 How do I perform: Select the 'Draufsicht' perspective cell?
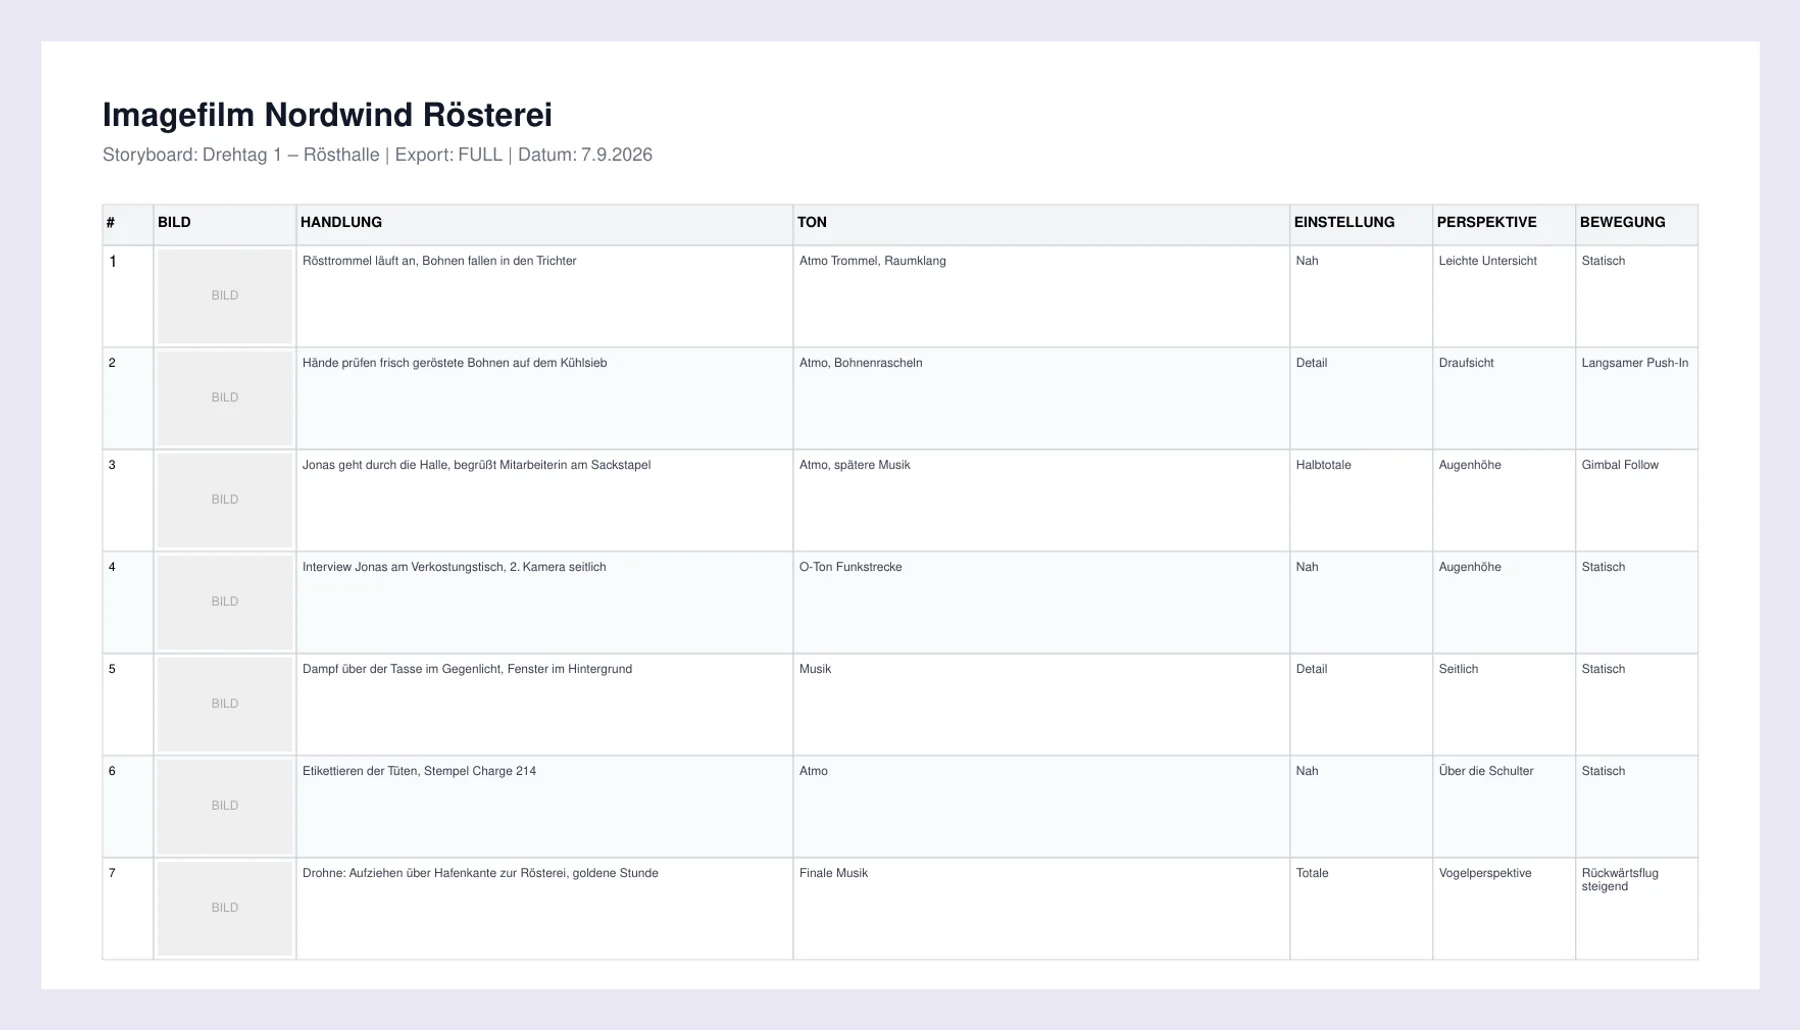(1503, 398)
